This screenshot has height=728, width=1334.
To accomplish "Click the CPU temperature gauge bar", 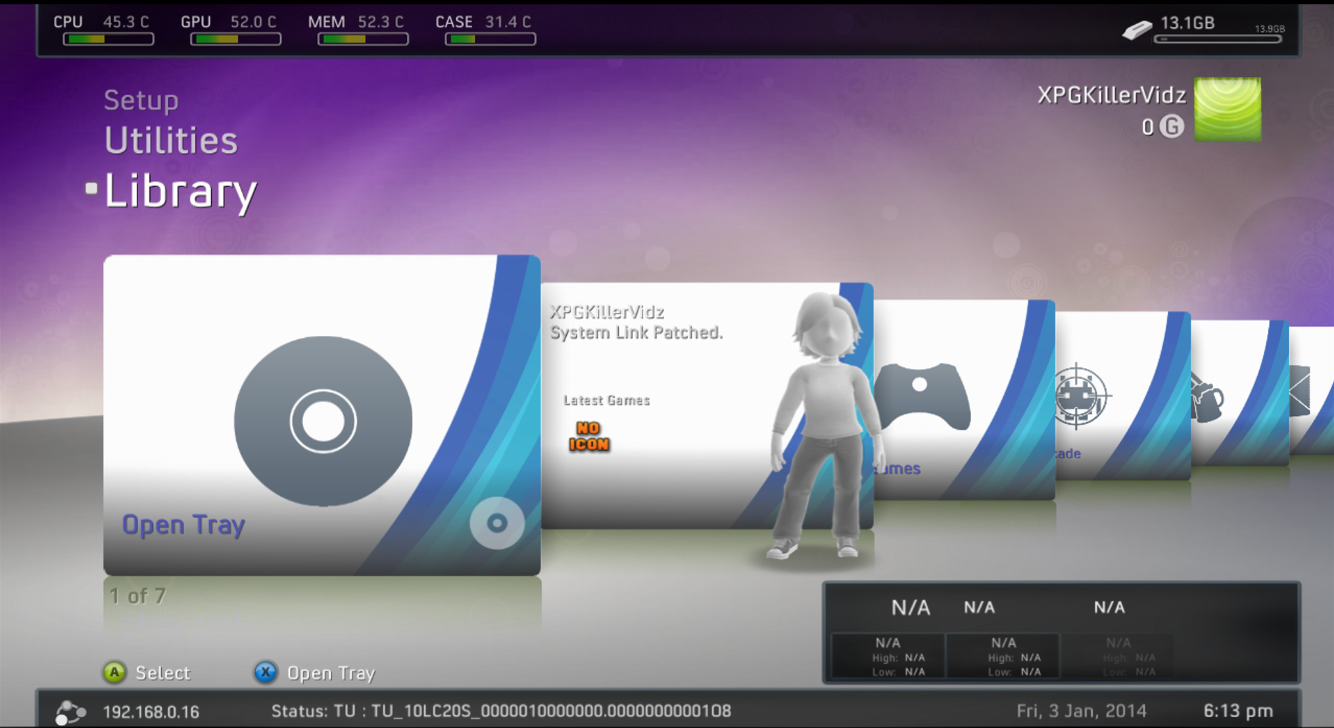I will (x=108, y=40).
